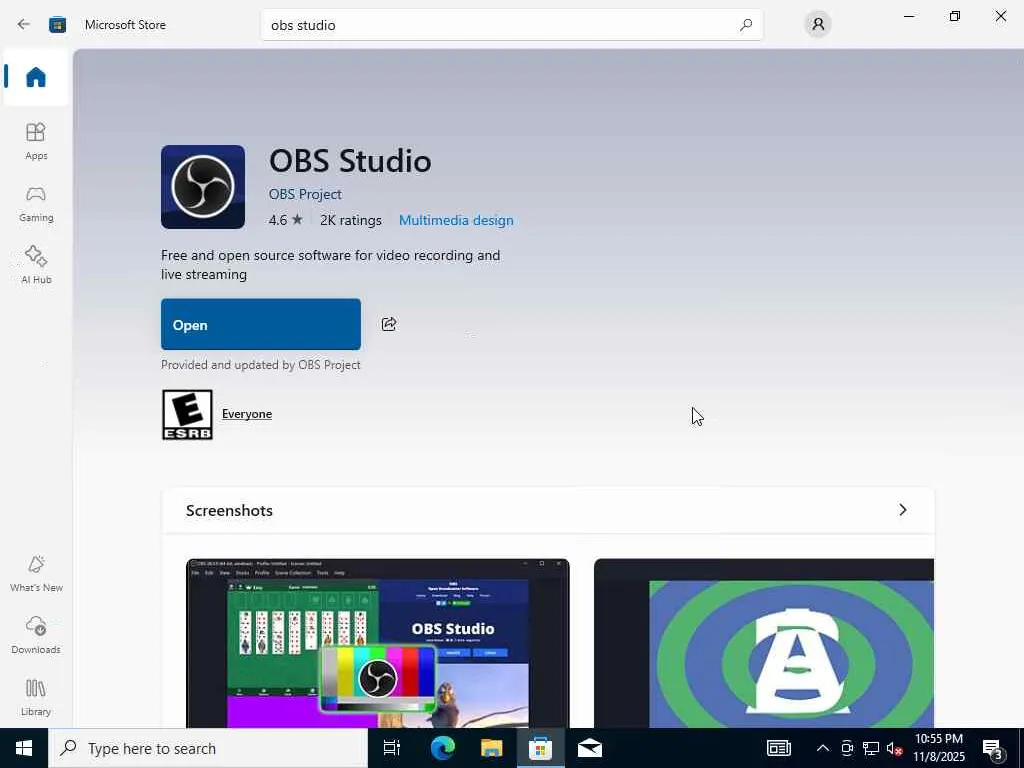Click the Screenshots heading
The image size is (1024, 768).
[x=229, y=511]
